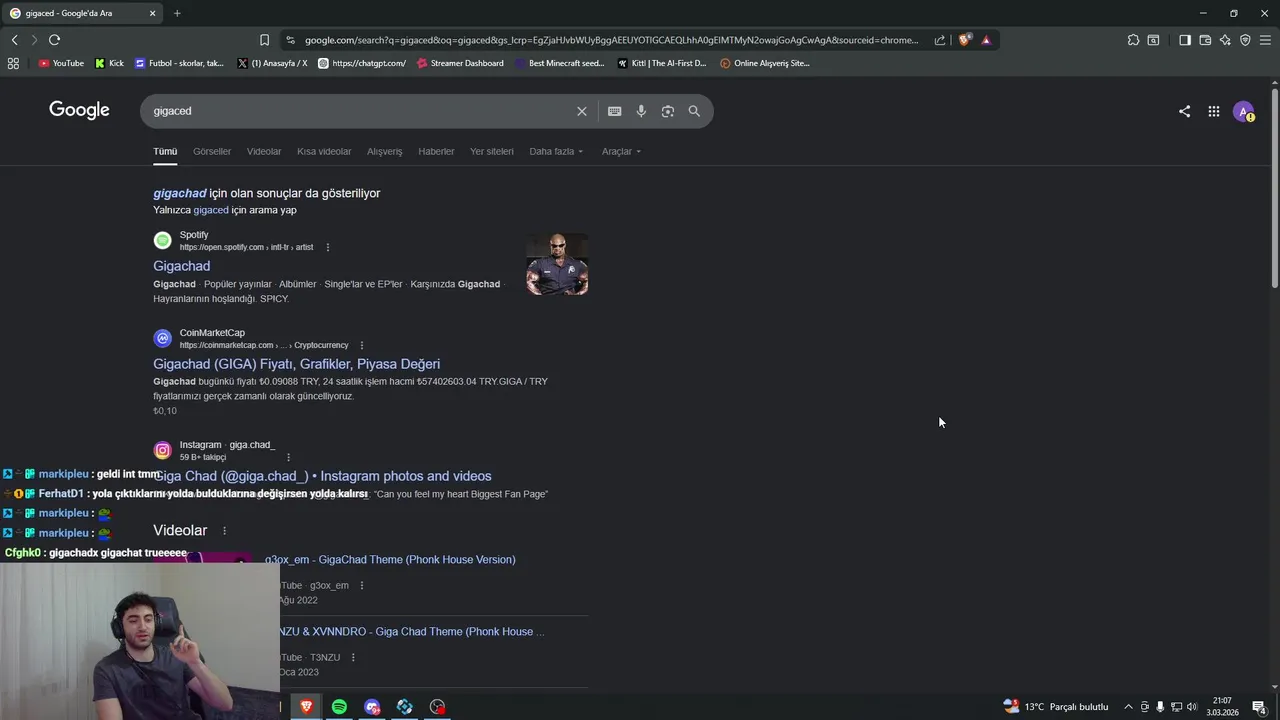
Task: Open GigaChad Theme Phonk House video
Action: [390, 559]
